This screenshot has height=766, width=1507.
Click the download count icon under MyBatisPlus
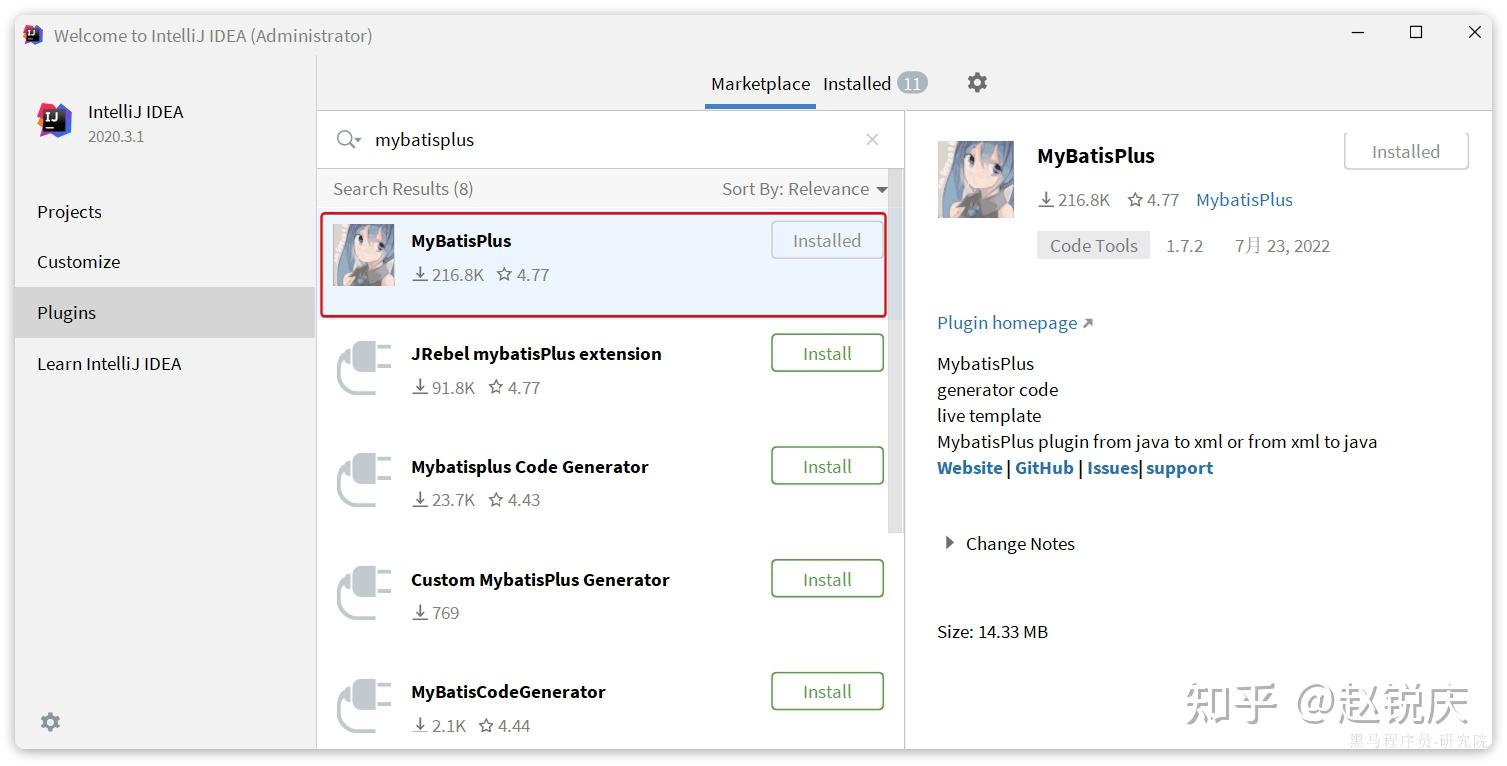(x=420, y=275)
